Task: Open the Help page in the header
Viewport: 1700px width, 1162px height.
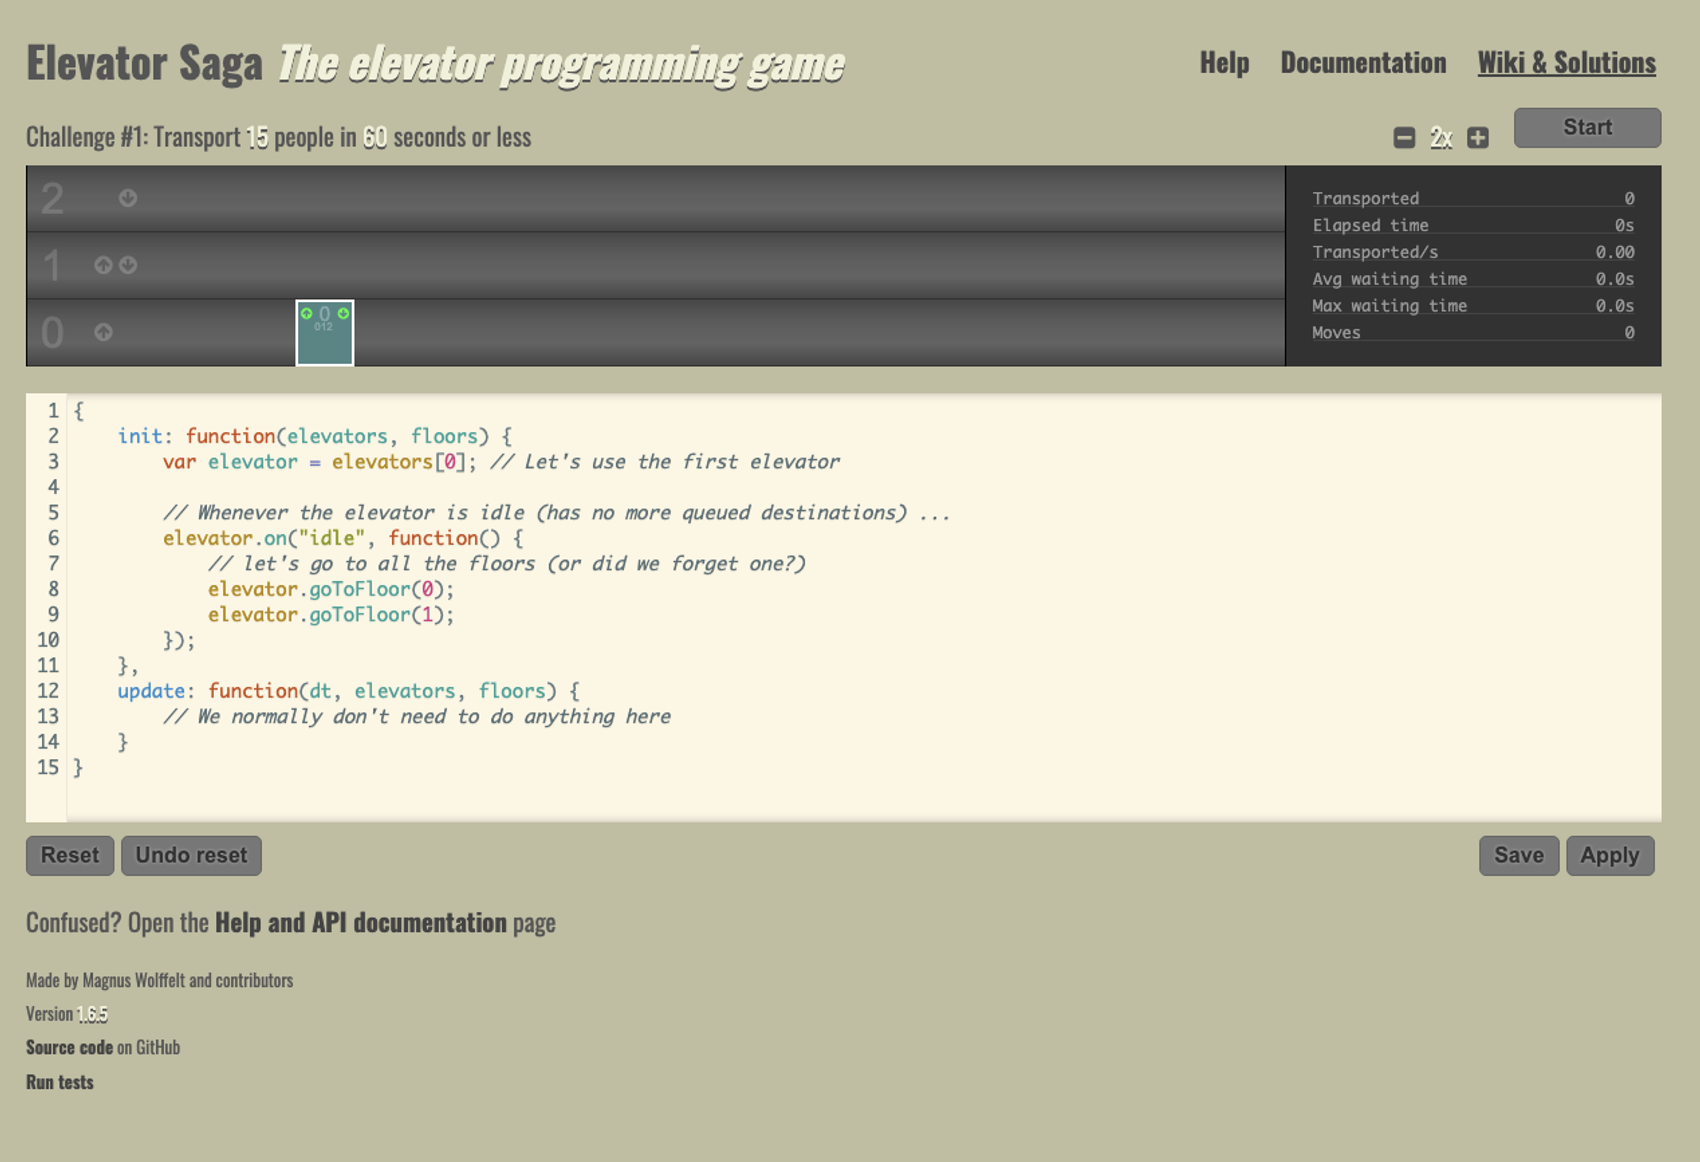Action: pos(1224,63)
